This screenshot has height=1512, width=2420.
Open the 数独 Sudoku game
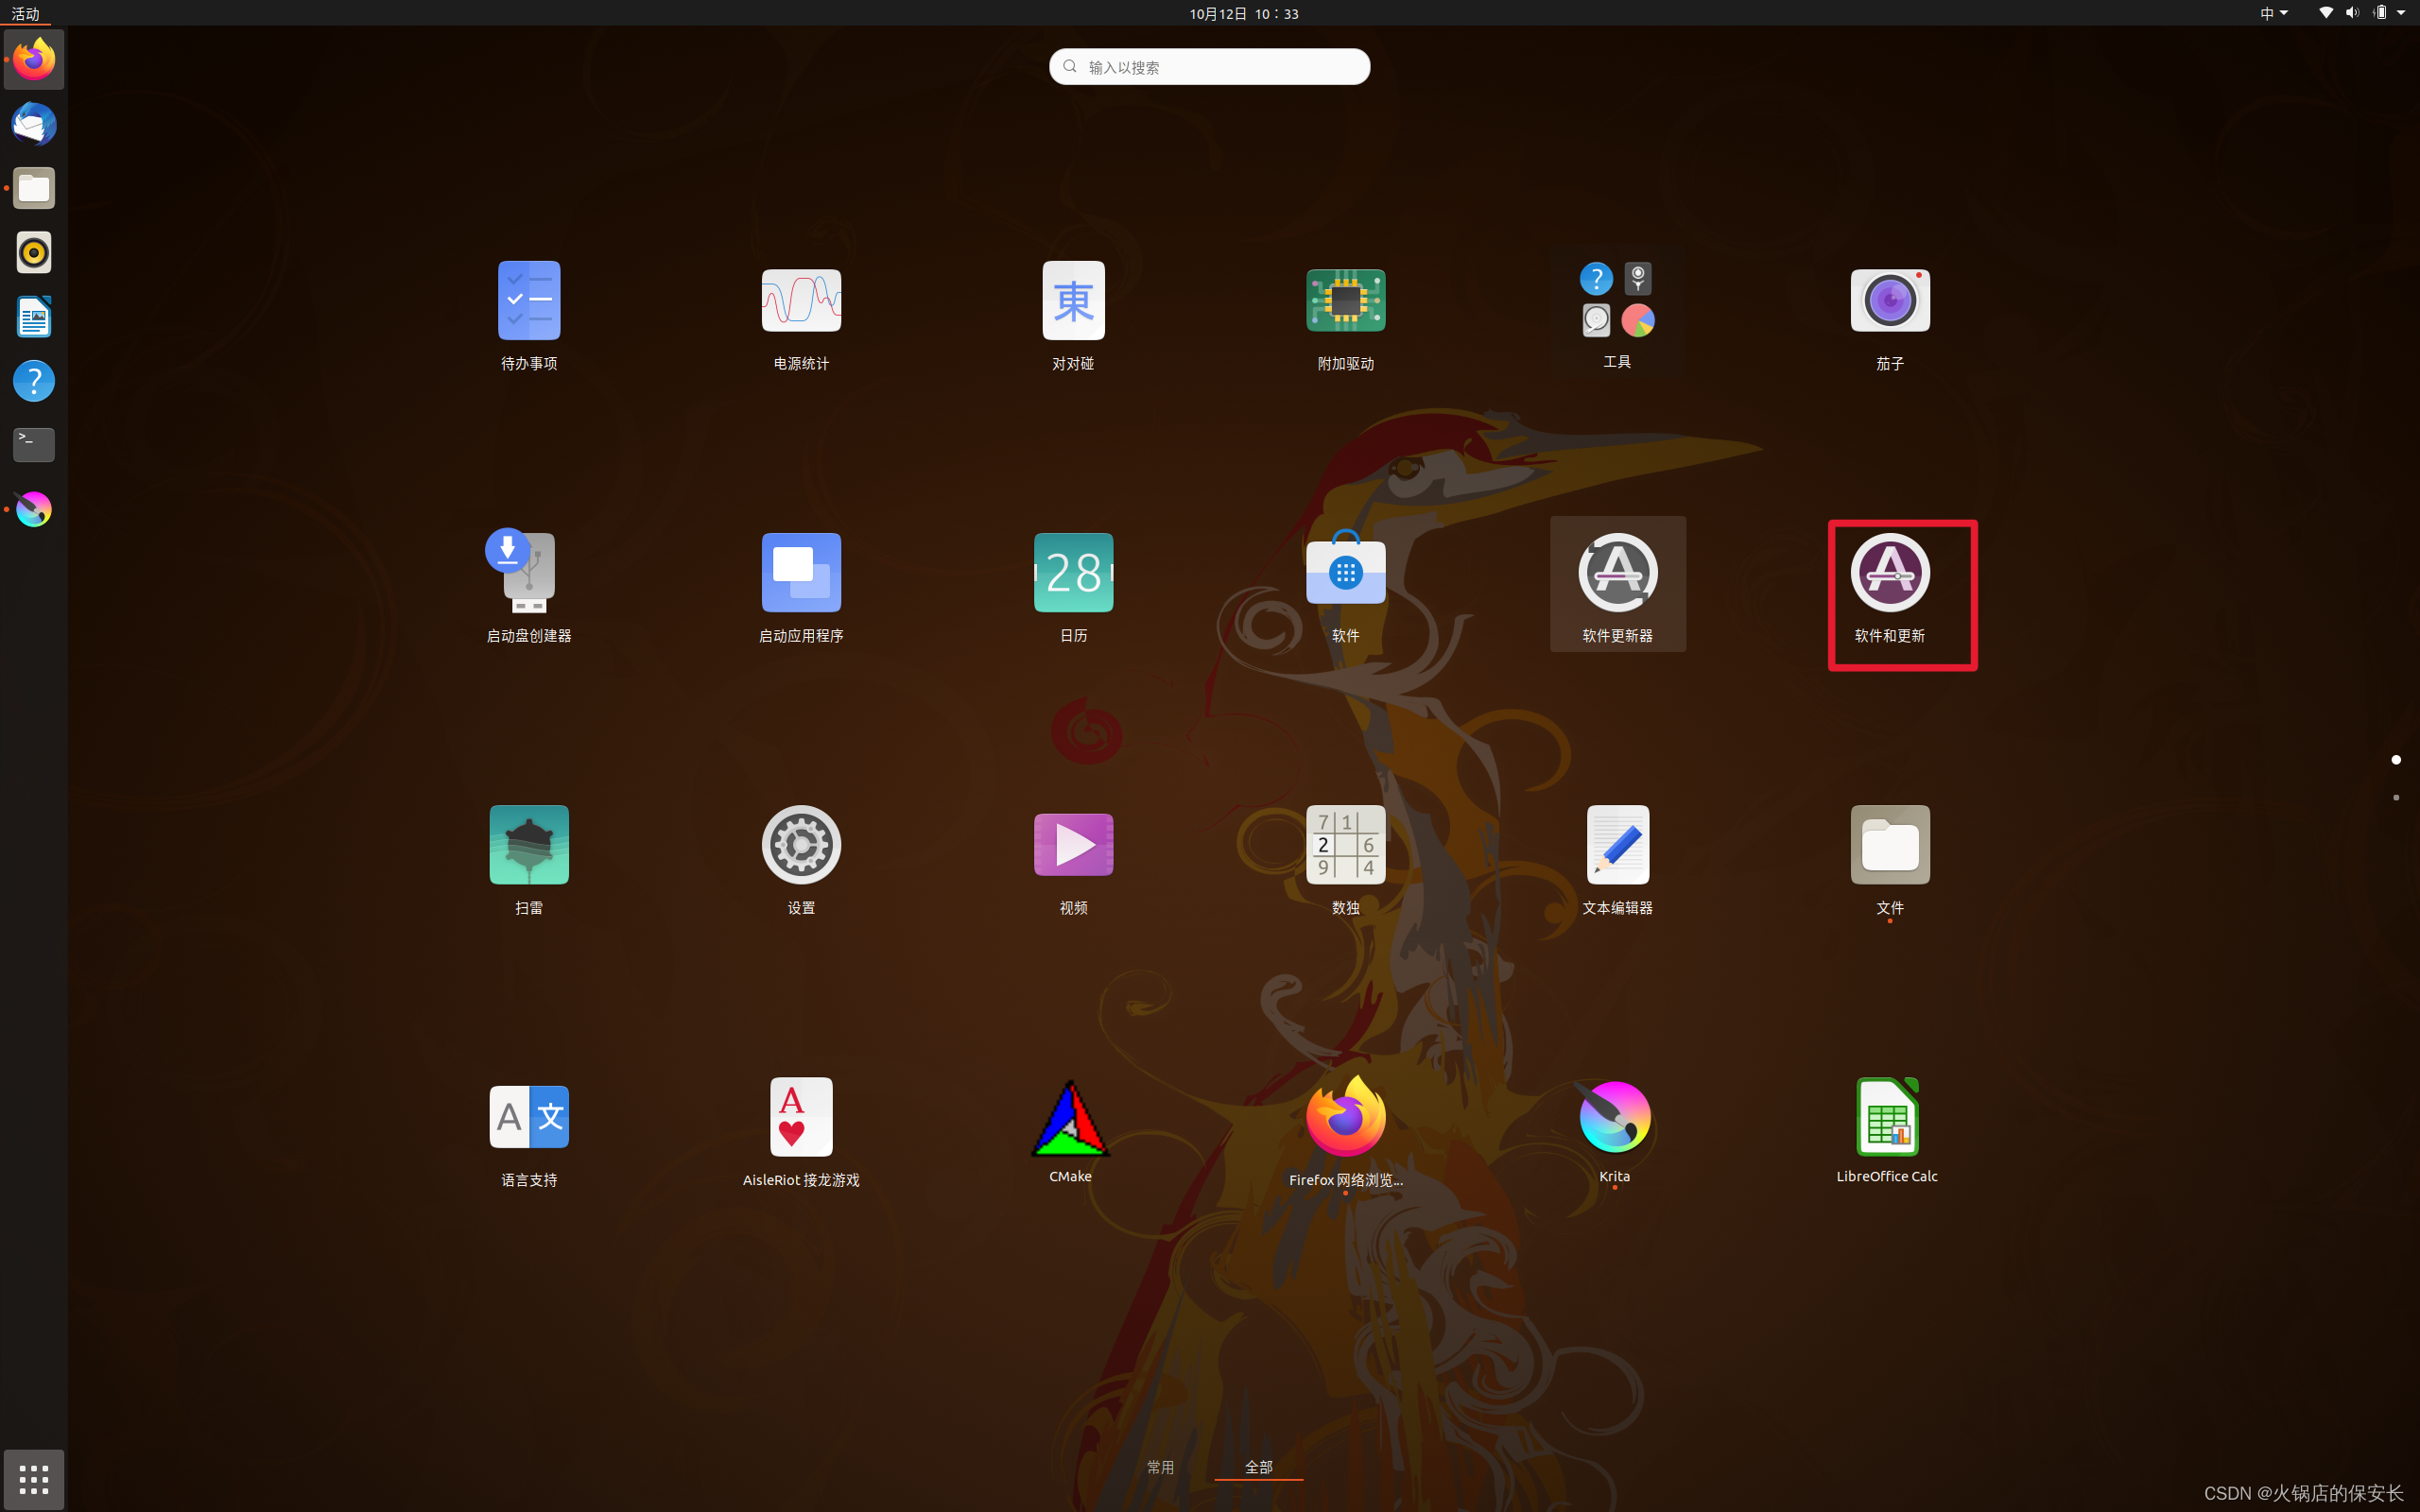[x=1345, y=860]
